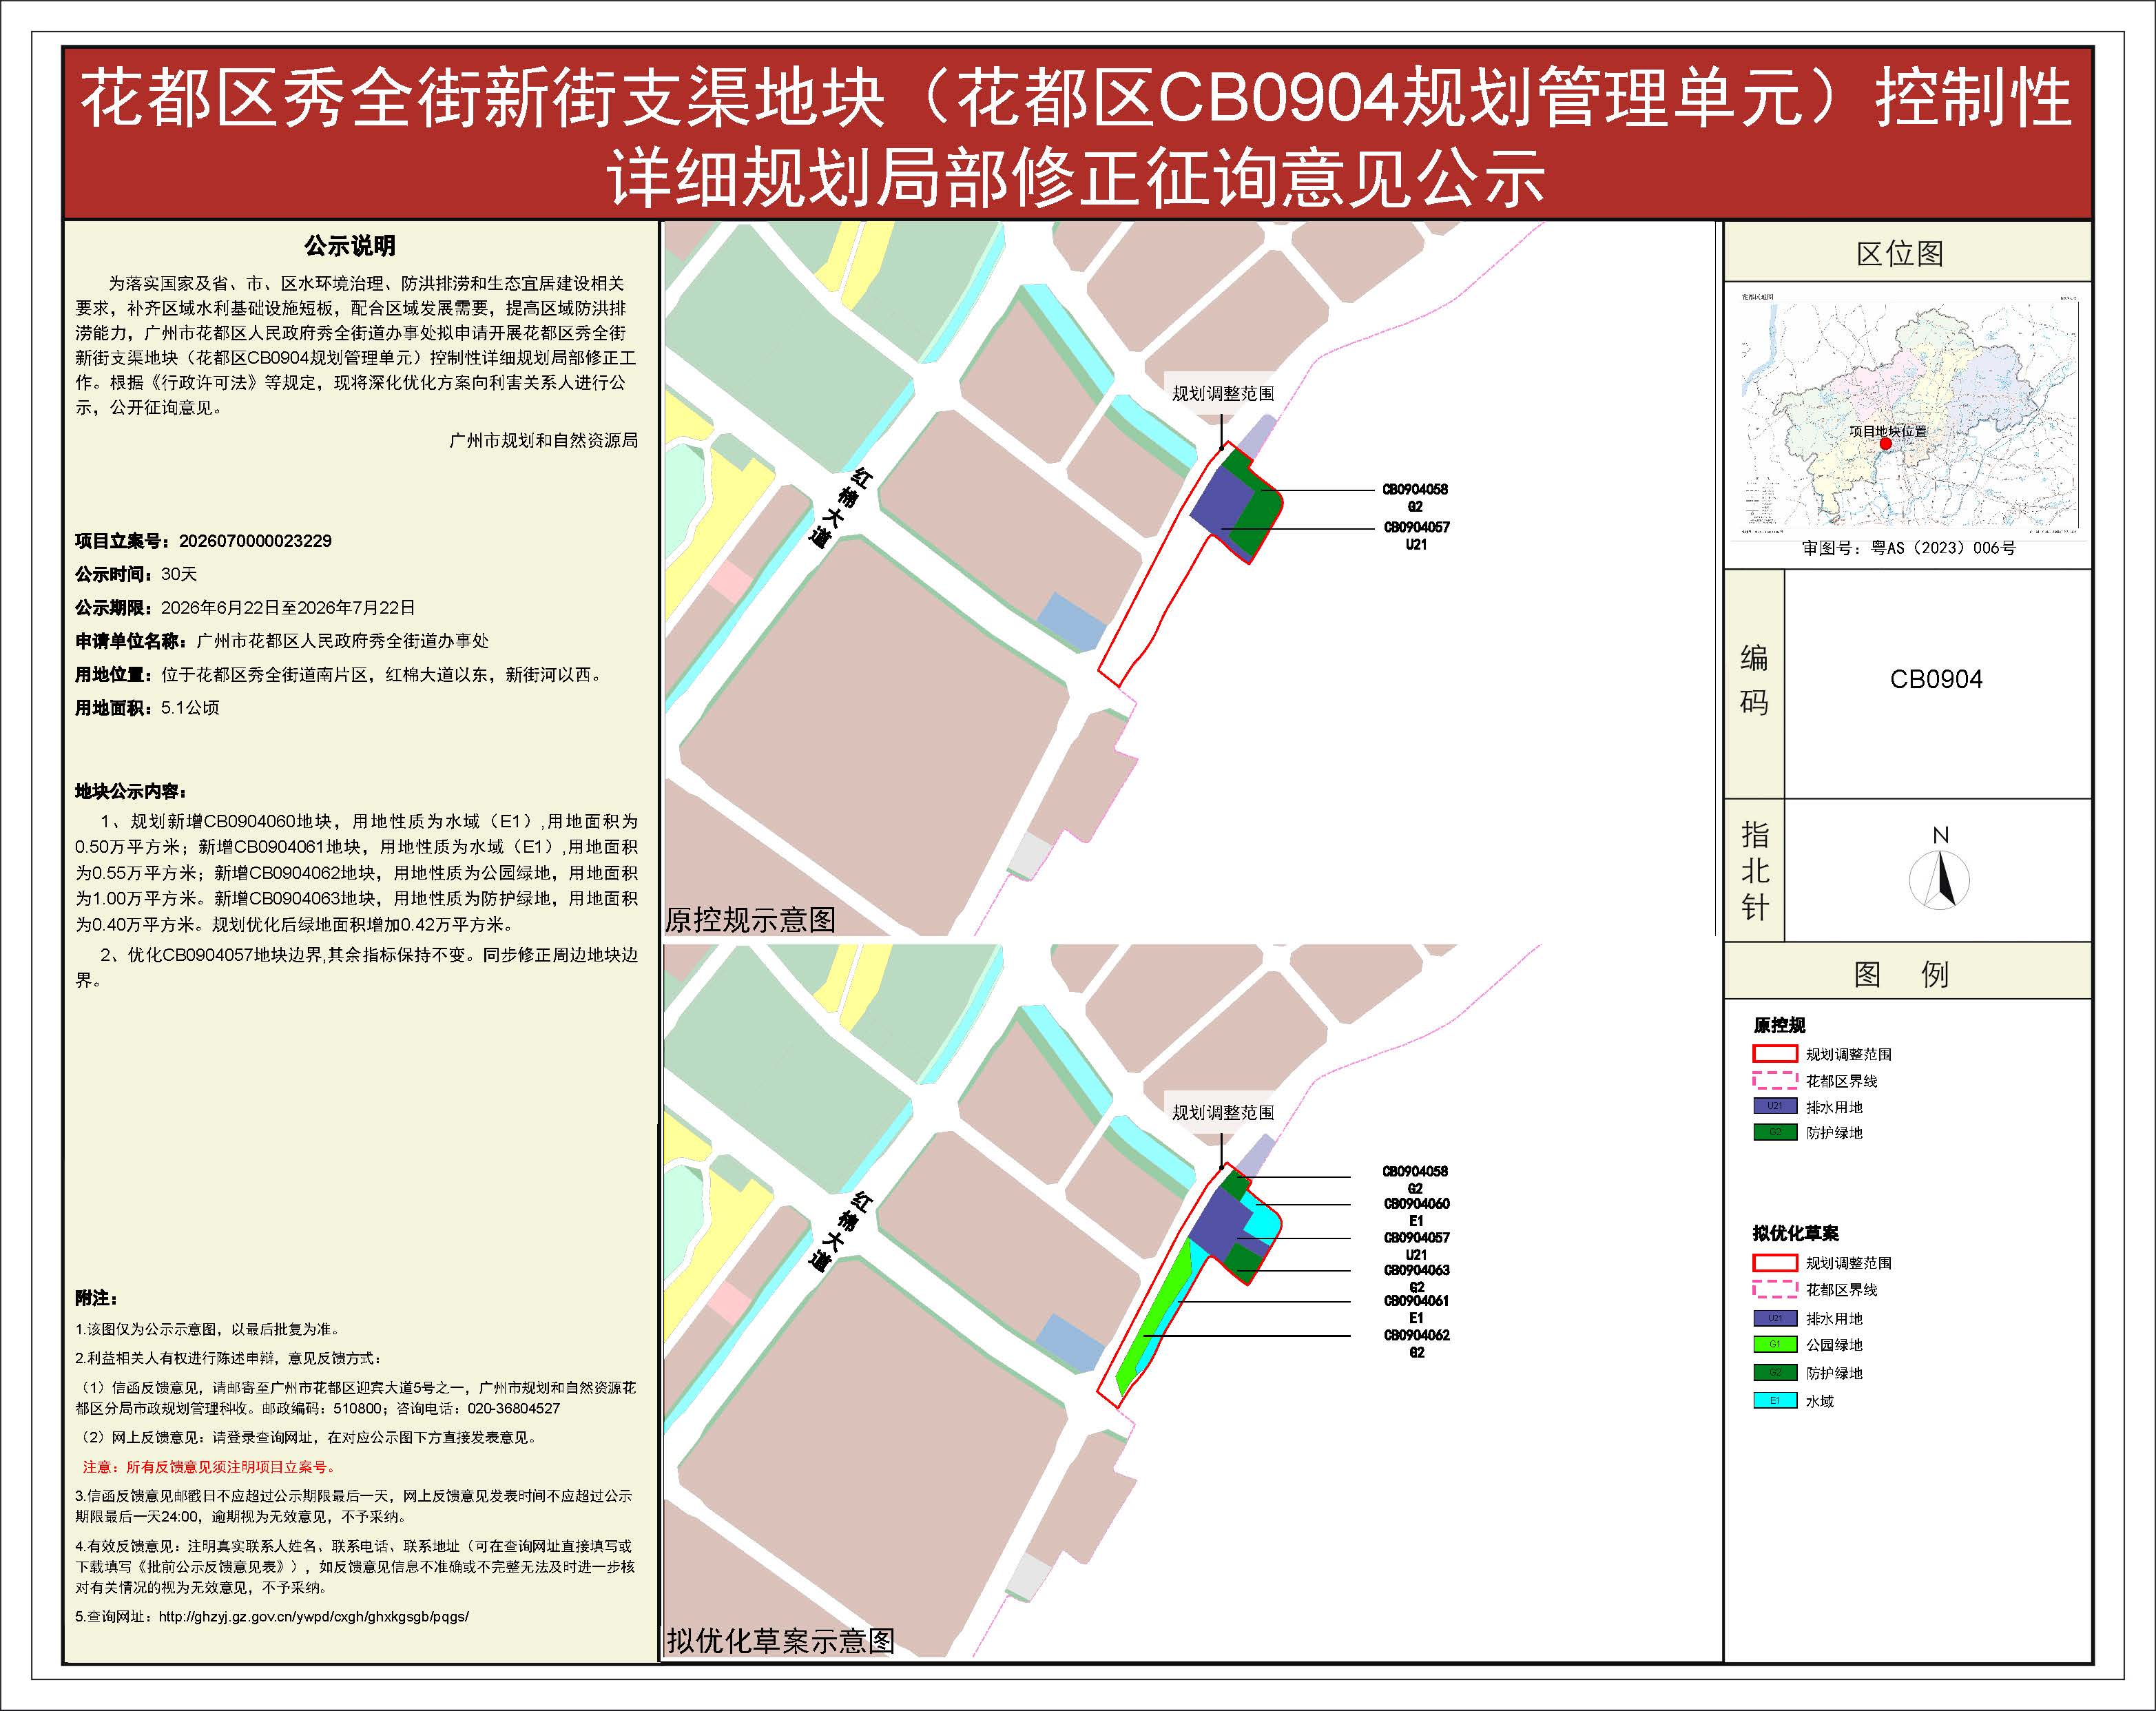2156x1711 pixels.
Task: Click dashed 花都区界线 swatch under 拟优化草案 legend
Action: coord(1775,1290)
